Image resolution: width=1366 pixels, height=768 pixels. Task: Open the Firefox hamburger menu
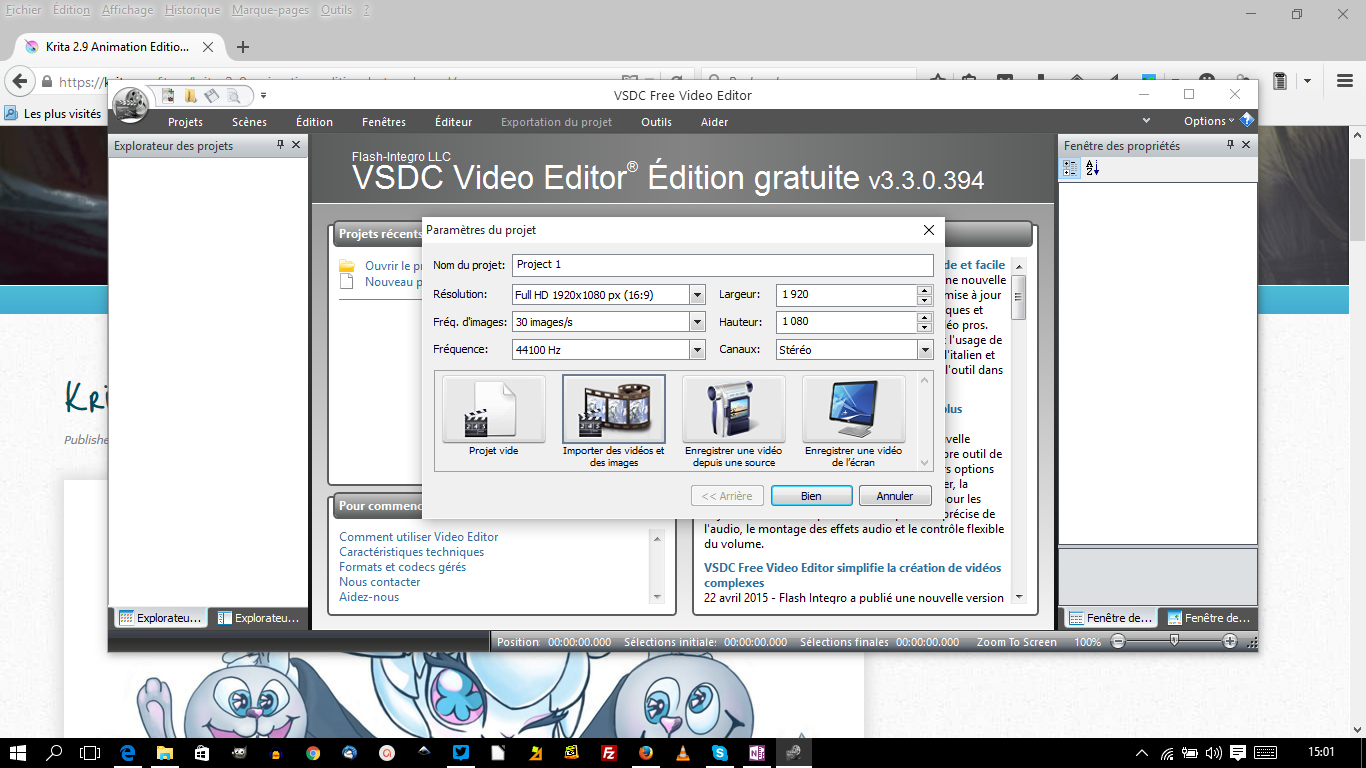point(1345,81)
